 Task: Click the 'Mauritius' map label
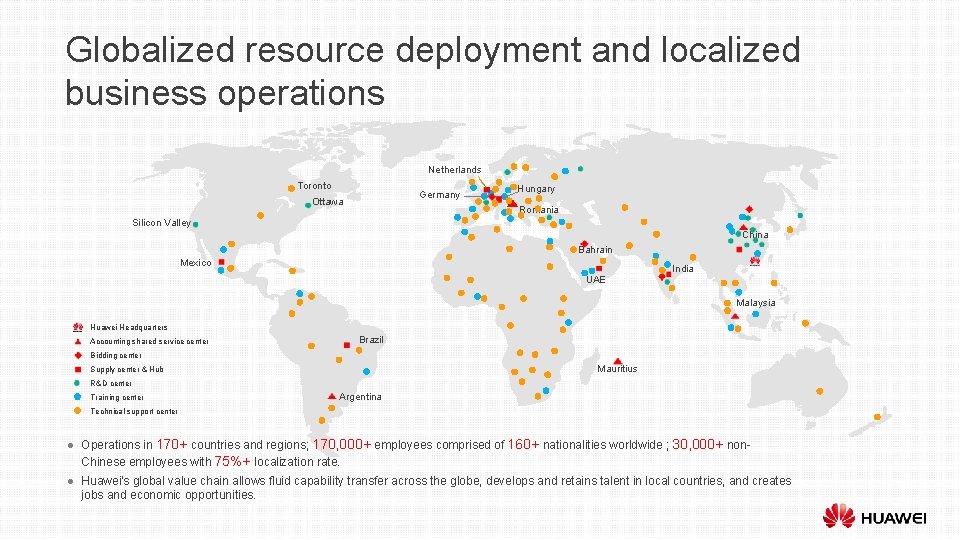pos(617,369)
